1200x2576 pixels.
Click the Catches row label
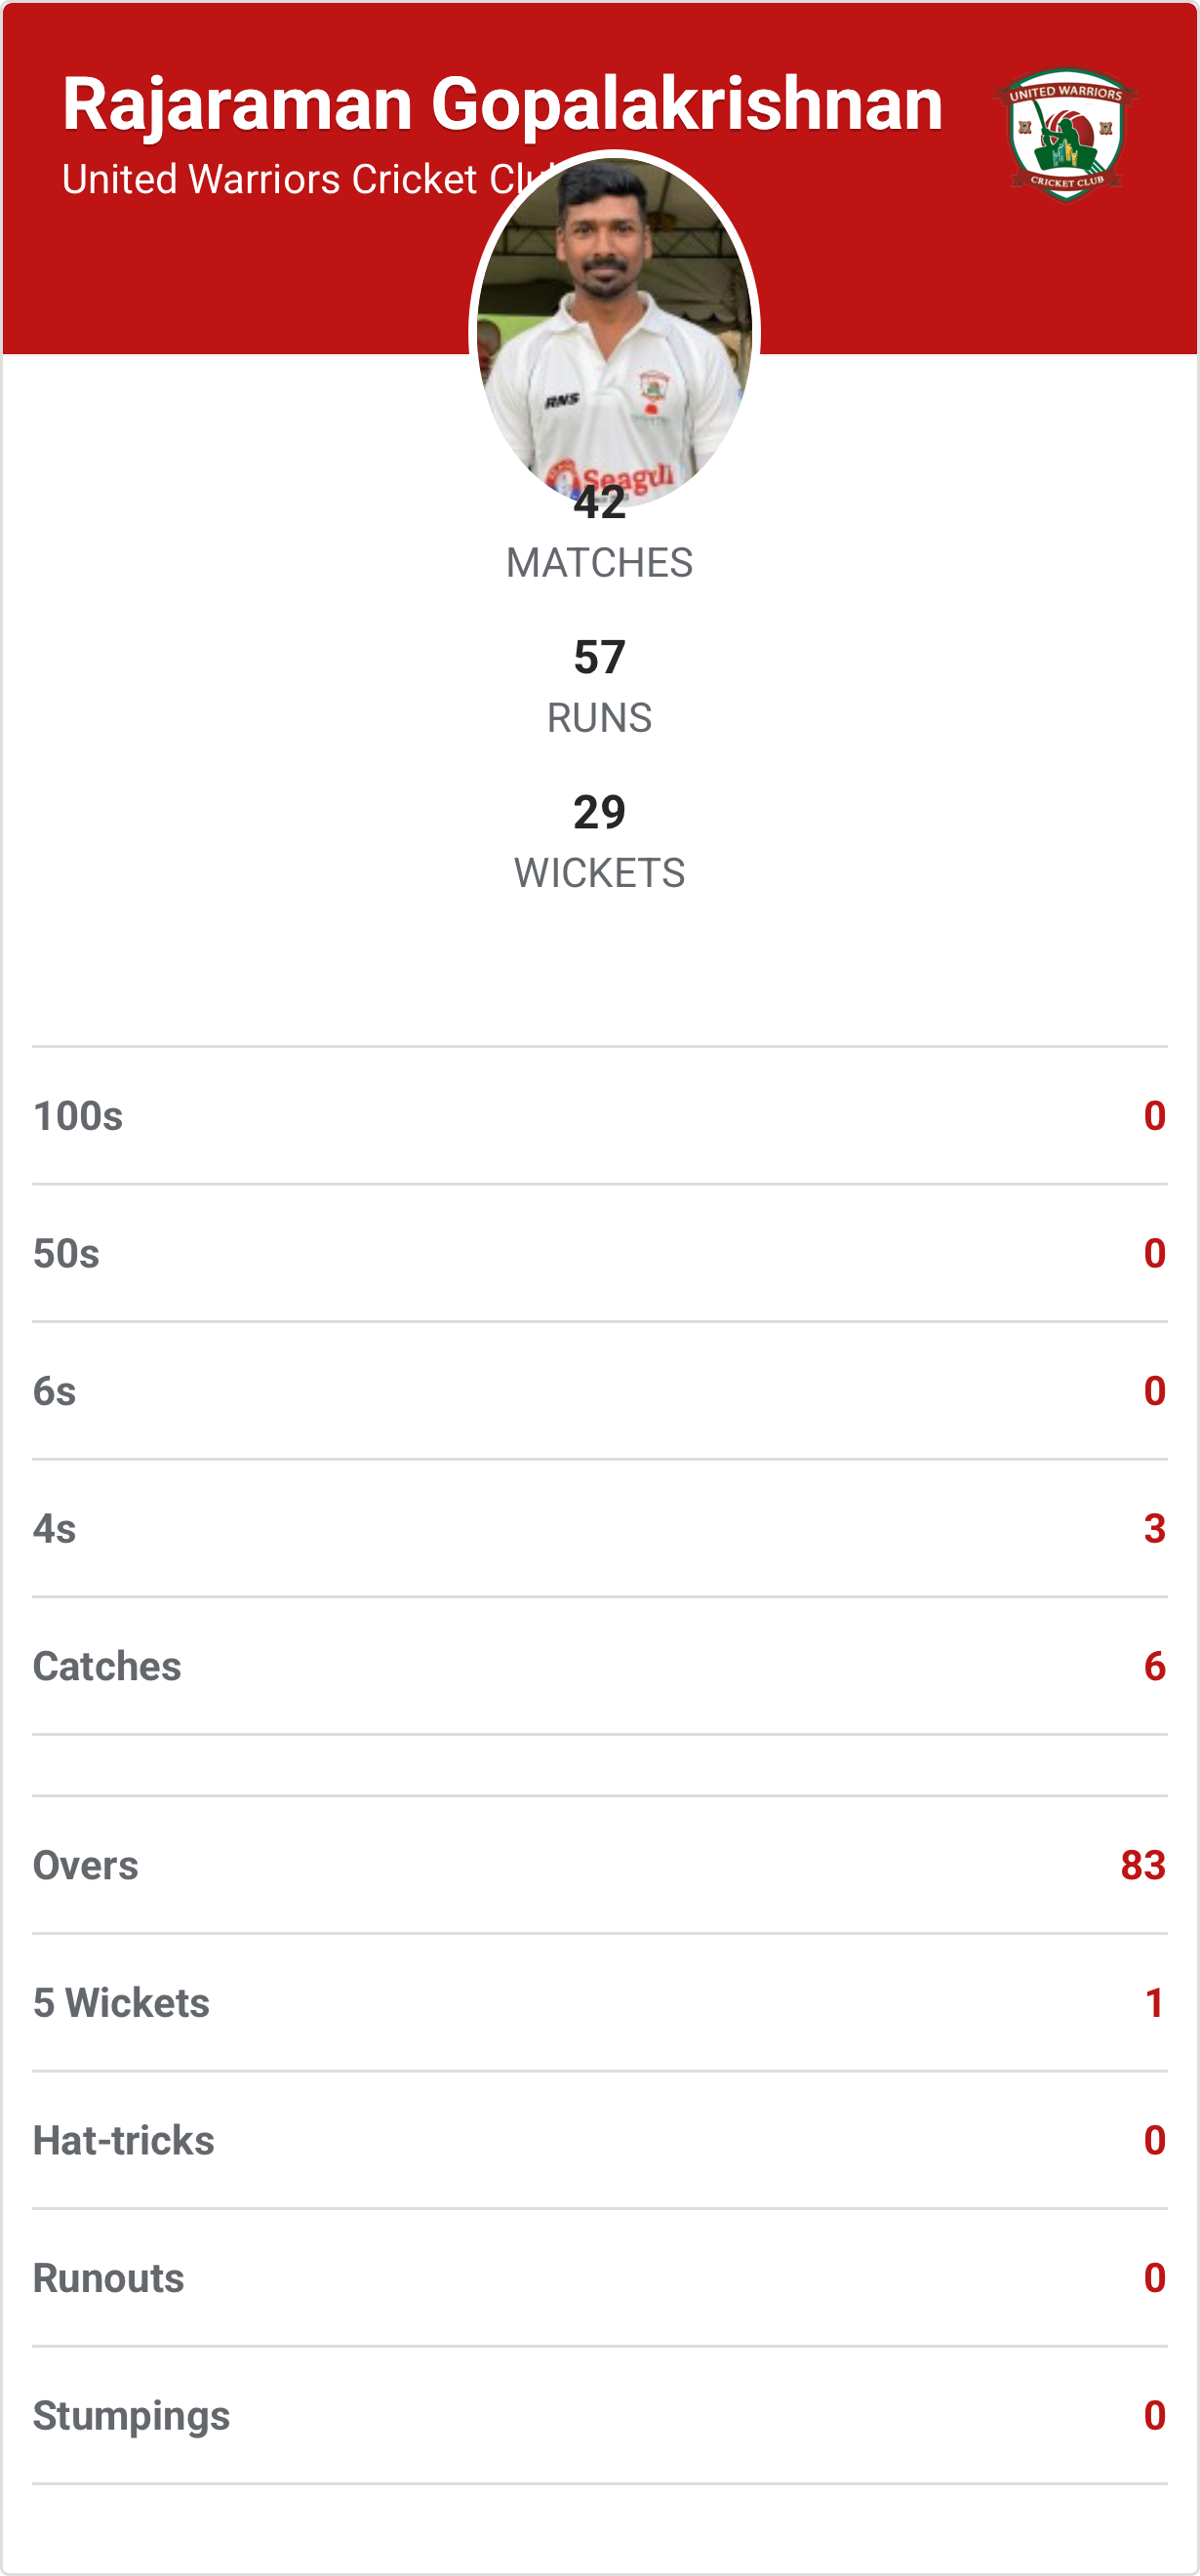tap(107, 1666)
